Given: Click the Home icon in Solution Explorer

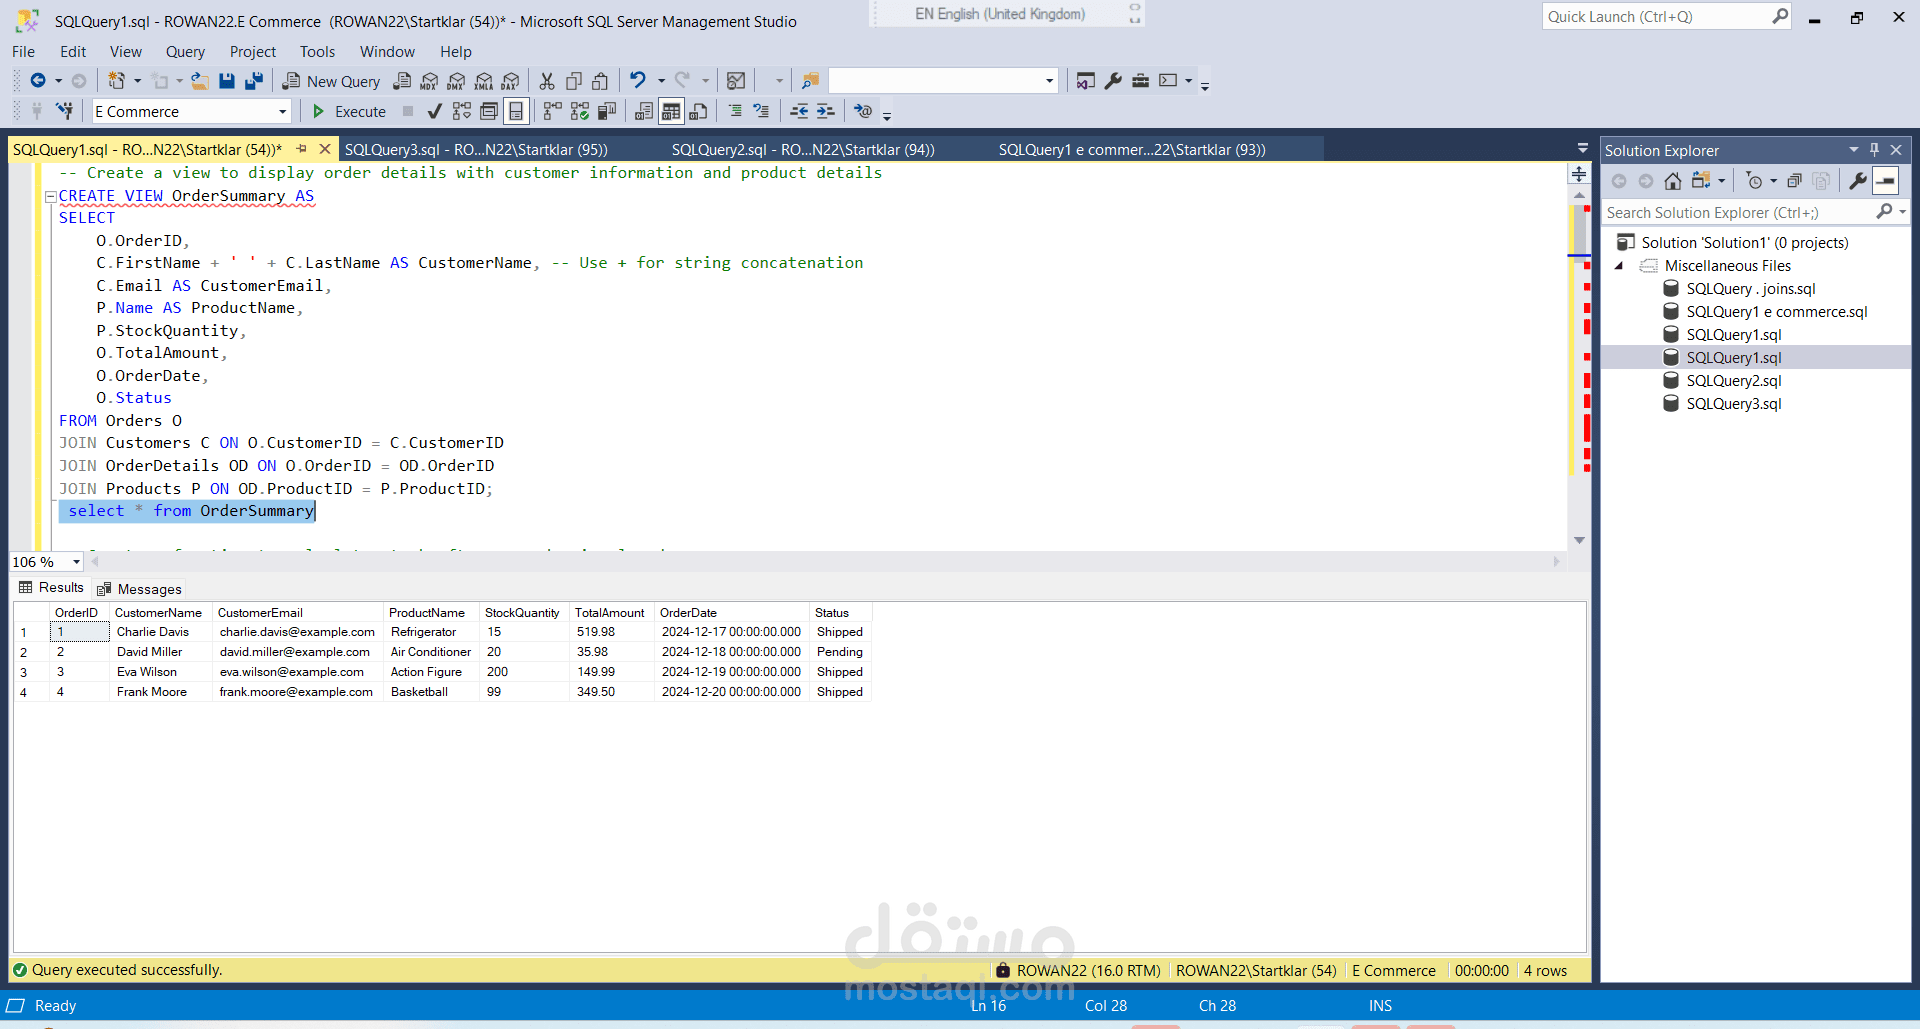Looking at the screenshot, I should tap(1673, 181).
